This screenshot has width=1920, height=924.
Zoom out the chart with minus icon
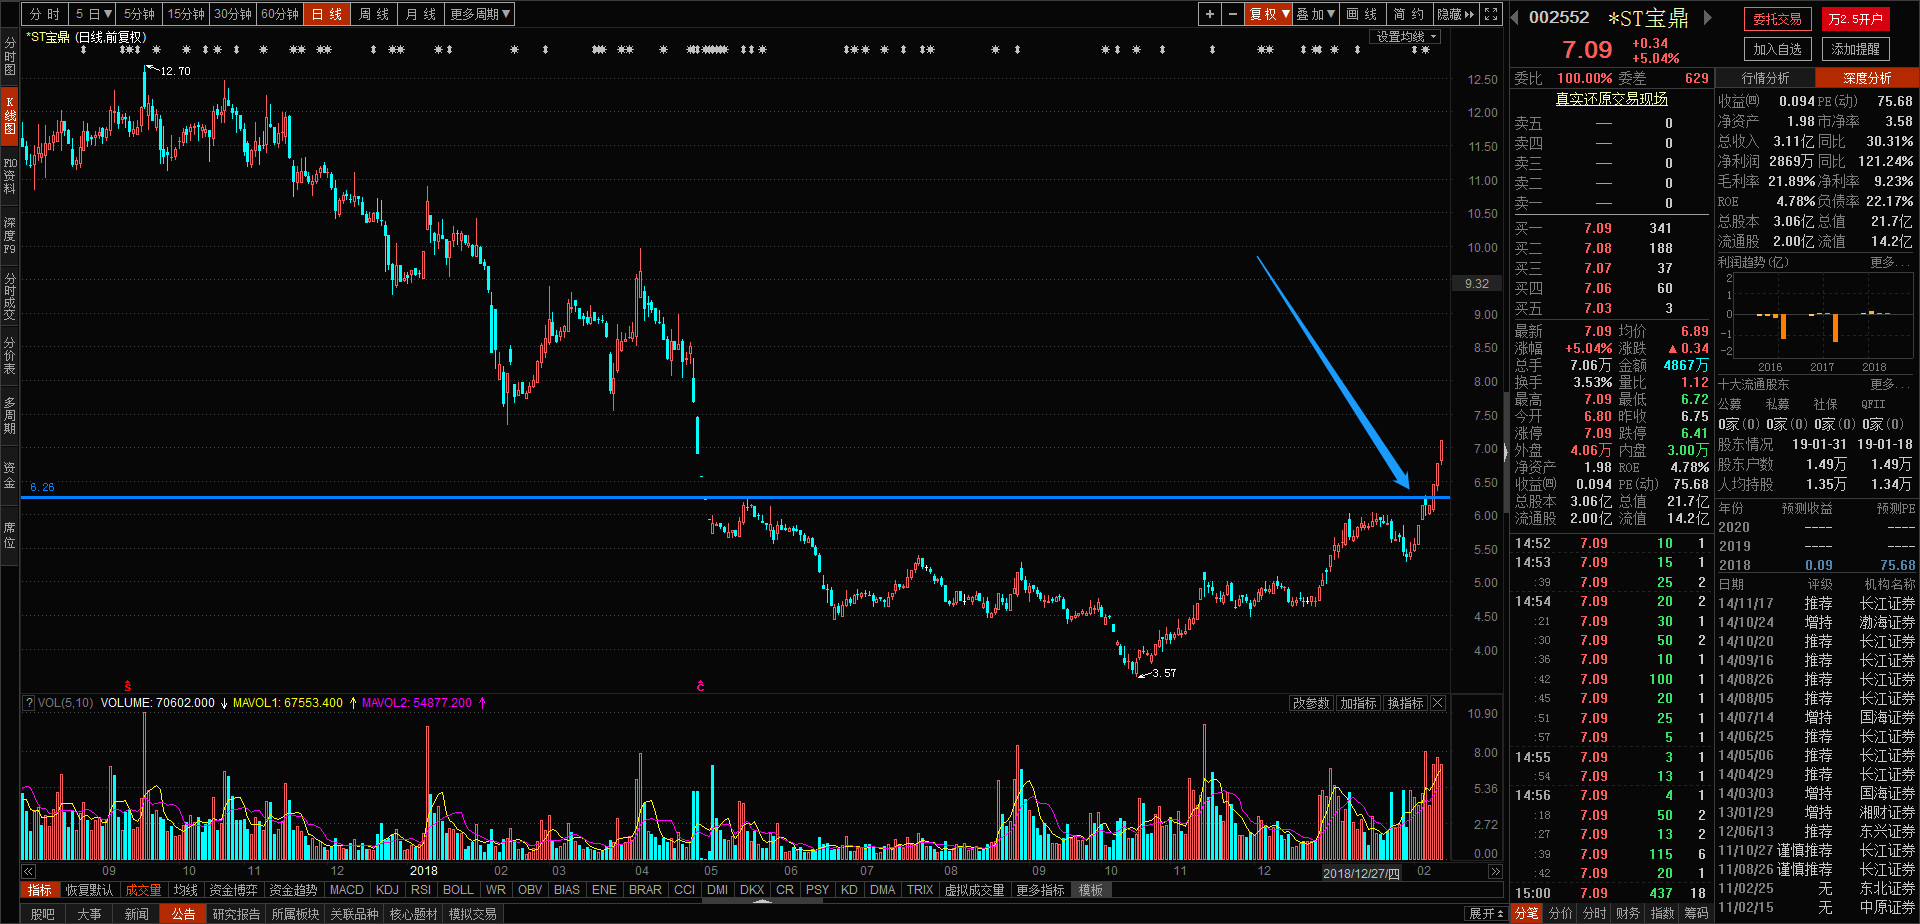tap(1233, 14)
